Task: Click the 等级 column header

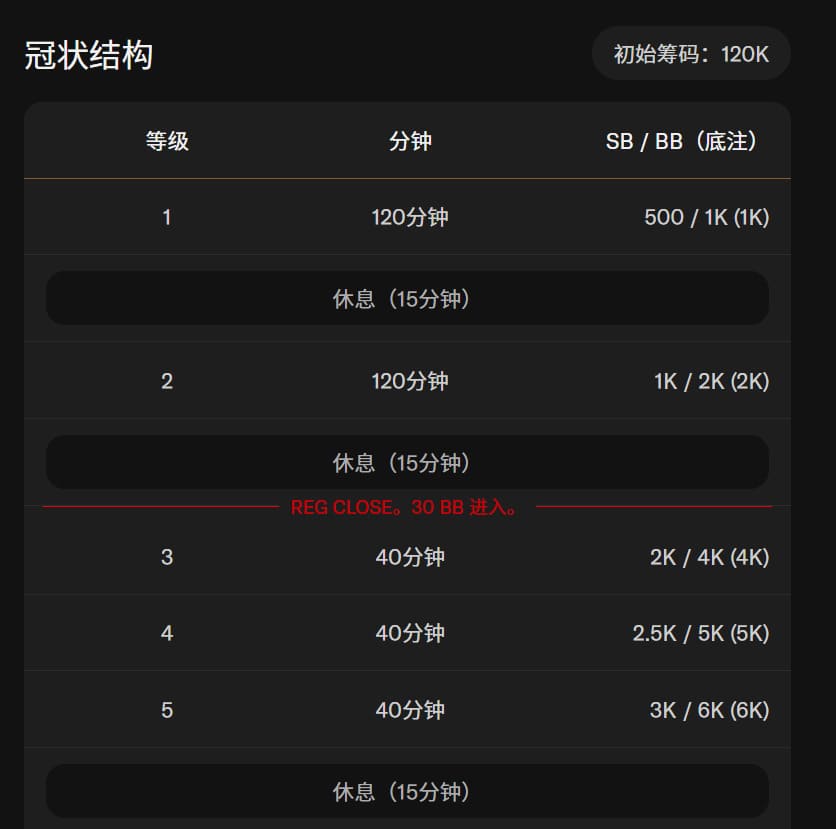Action: (x=167, y=141)
